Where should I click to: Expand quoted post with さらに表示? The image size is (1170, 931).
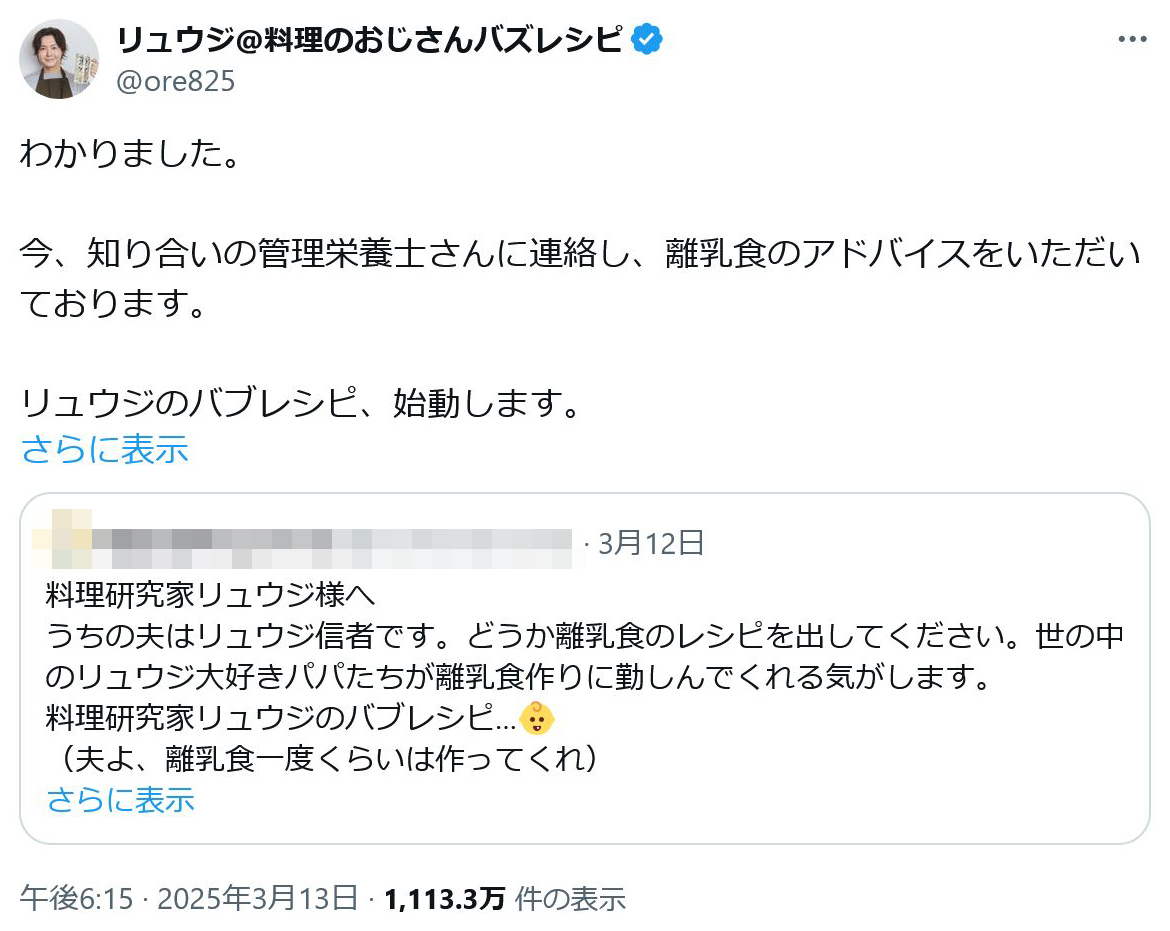click(x=120, y=799)
